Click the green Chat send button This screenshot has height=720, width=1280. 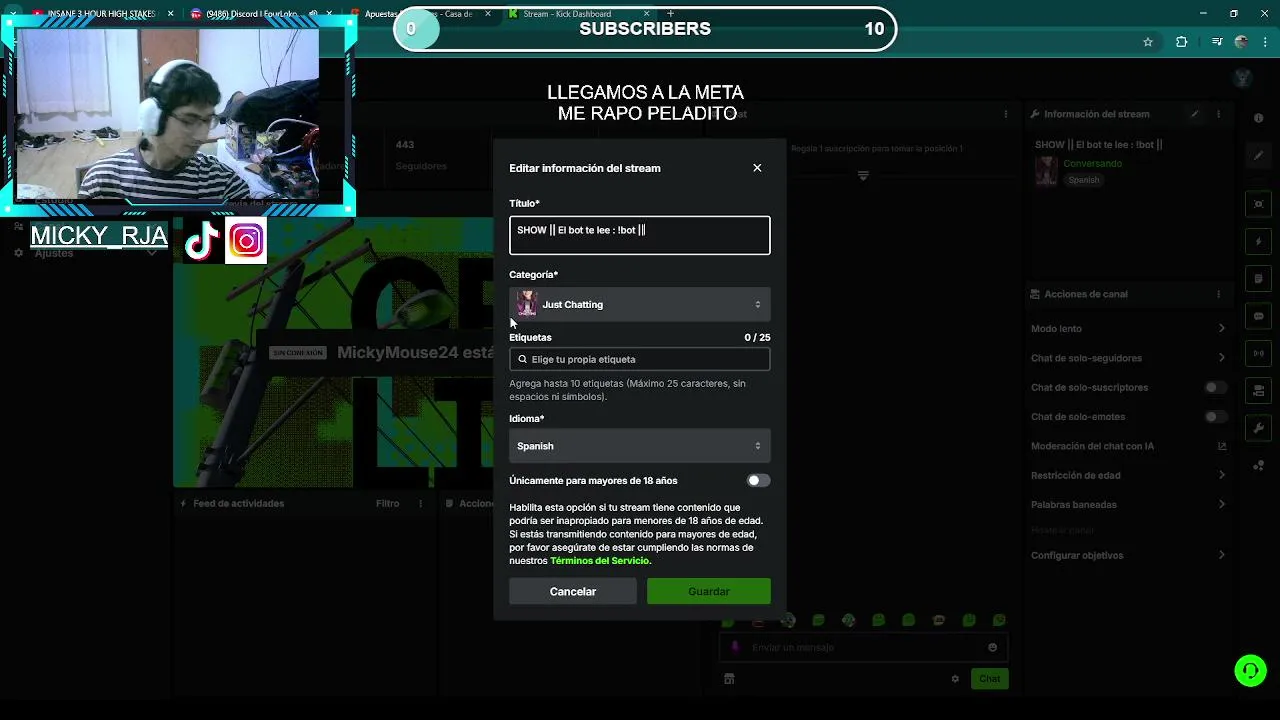pos(989,679)
